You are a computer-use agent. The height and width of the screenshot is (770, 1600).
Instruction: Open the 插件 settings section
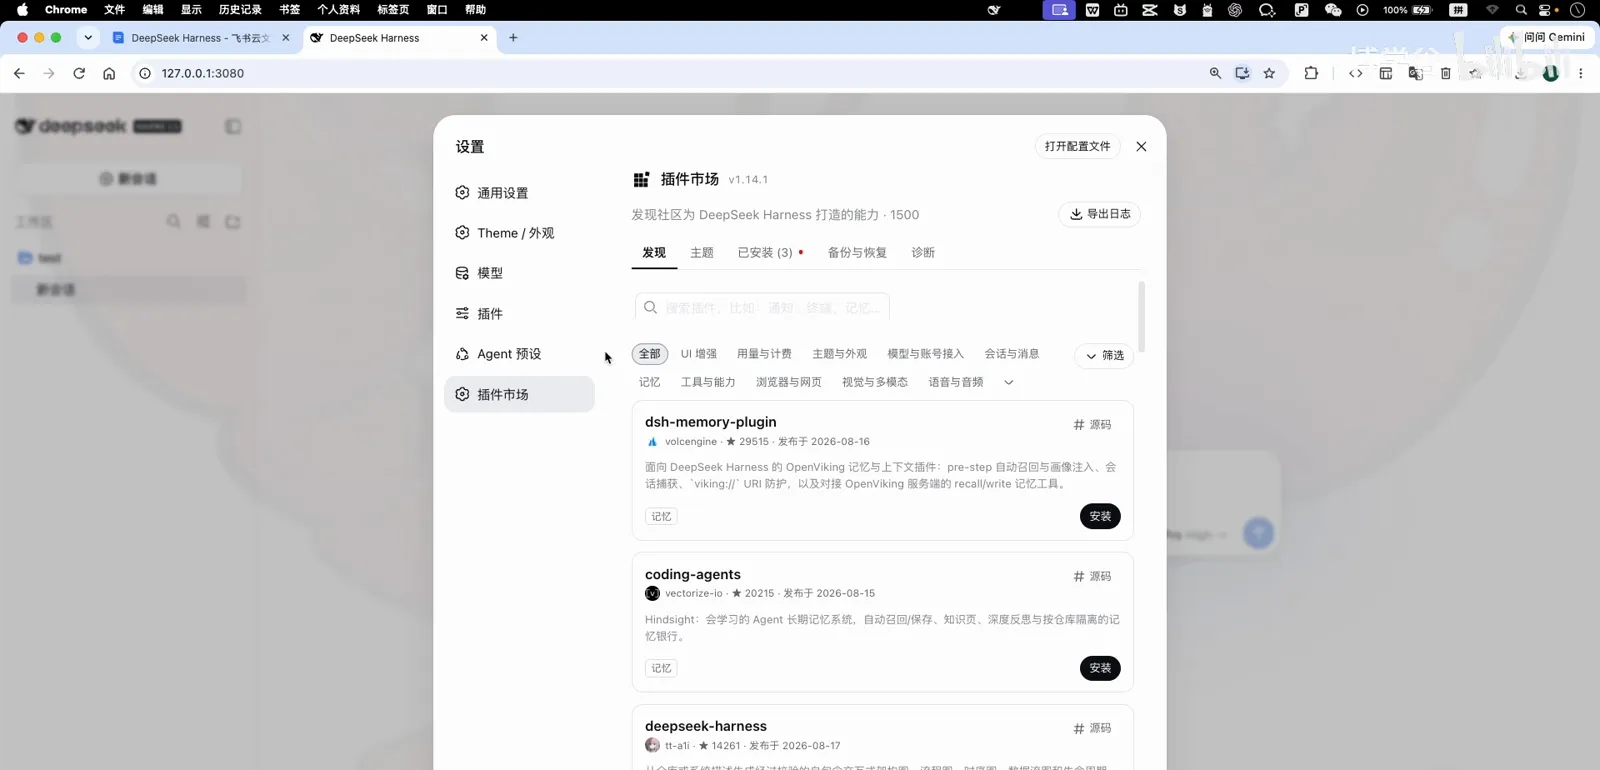point(519,314)
